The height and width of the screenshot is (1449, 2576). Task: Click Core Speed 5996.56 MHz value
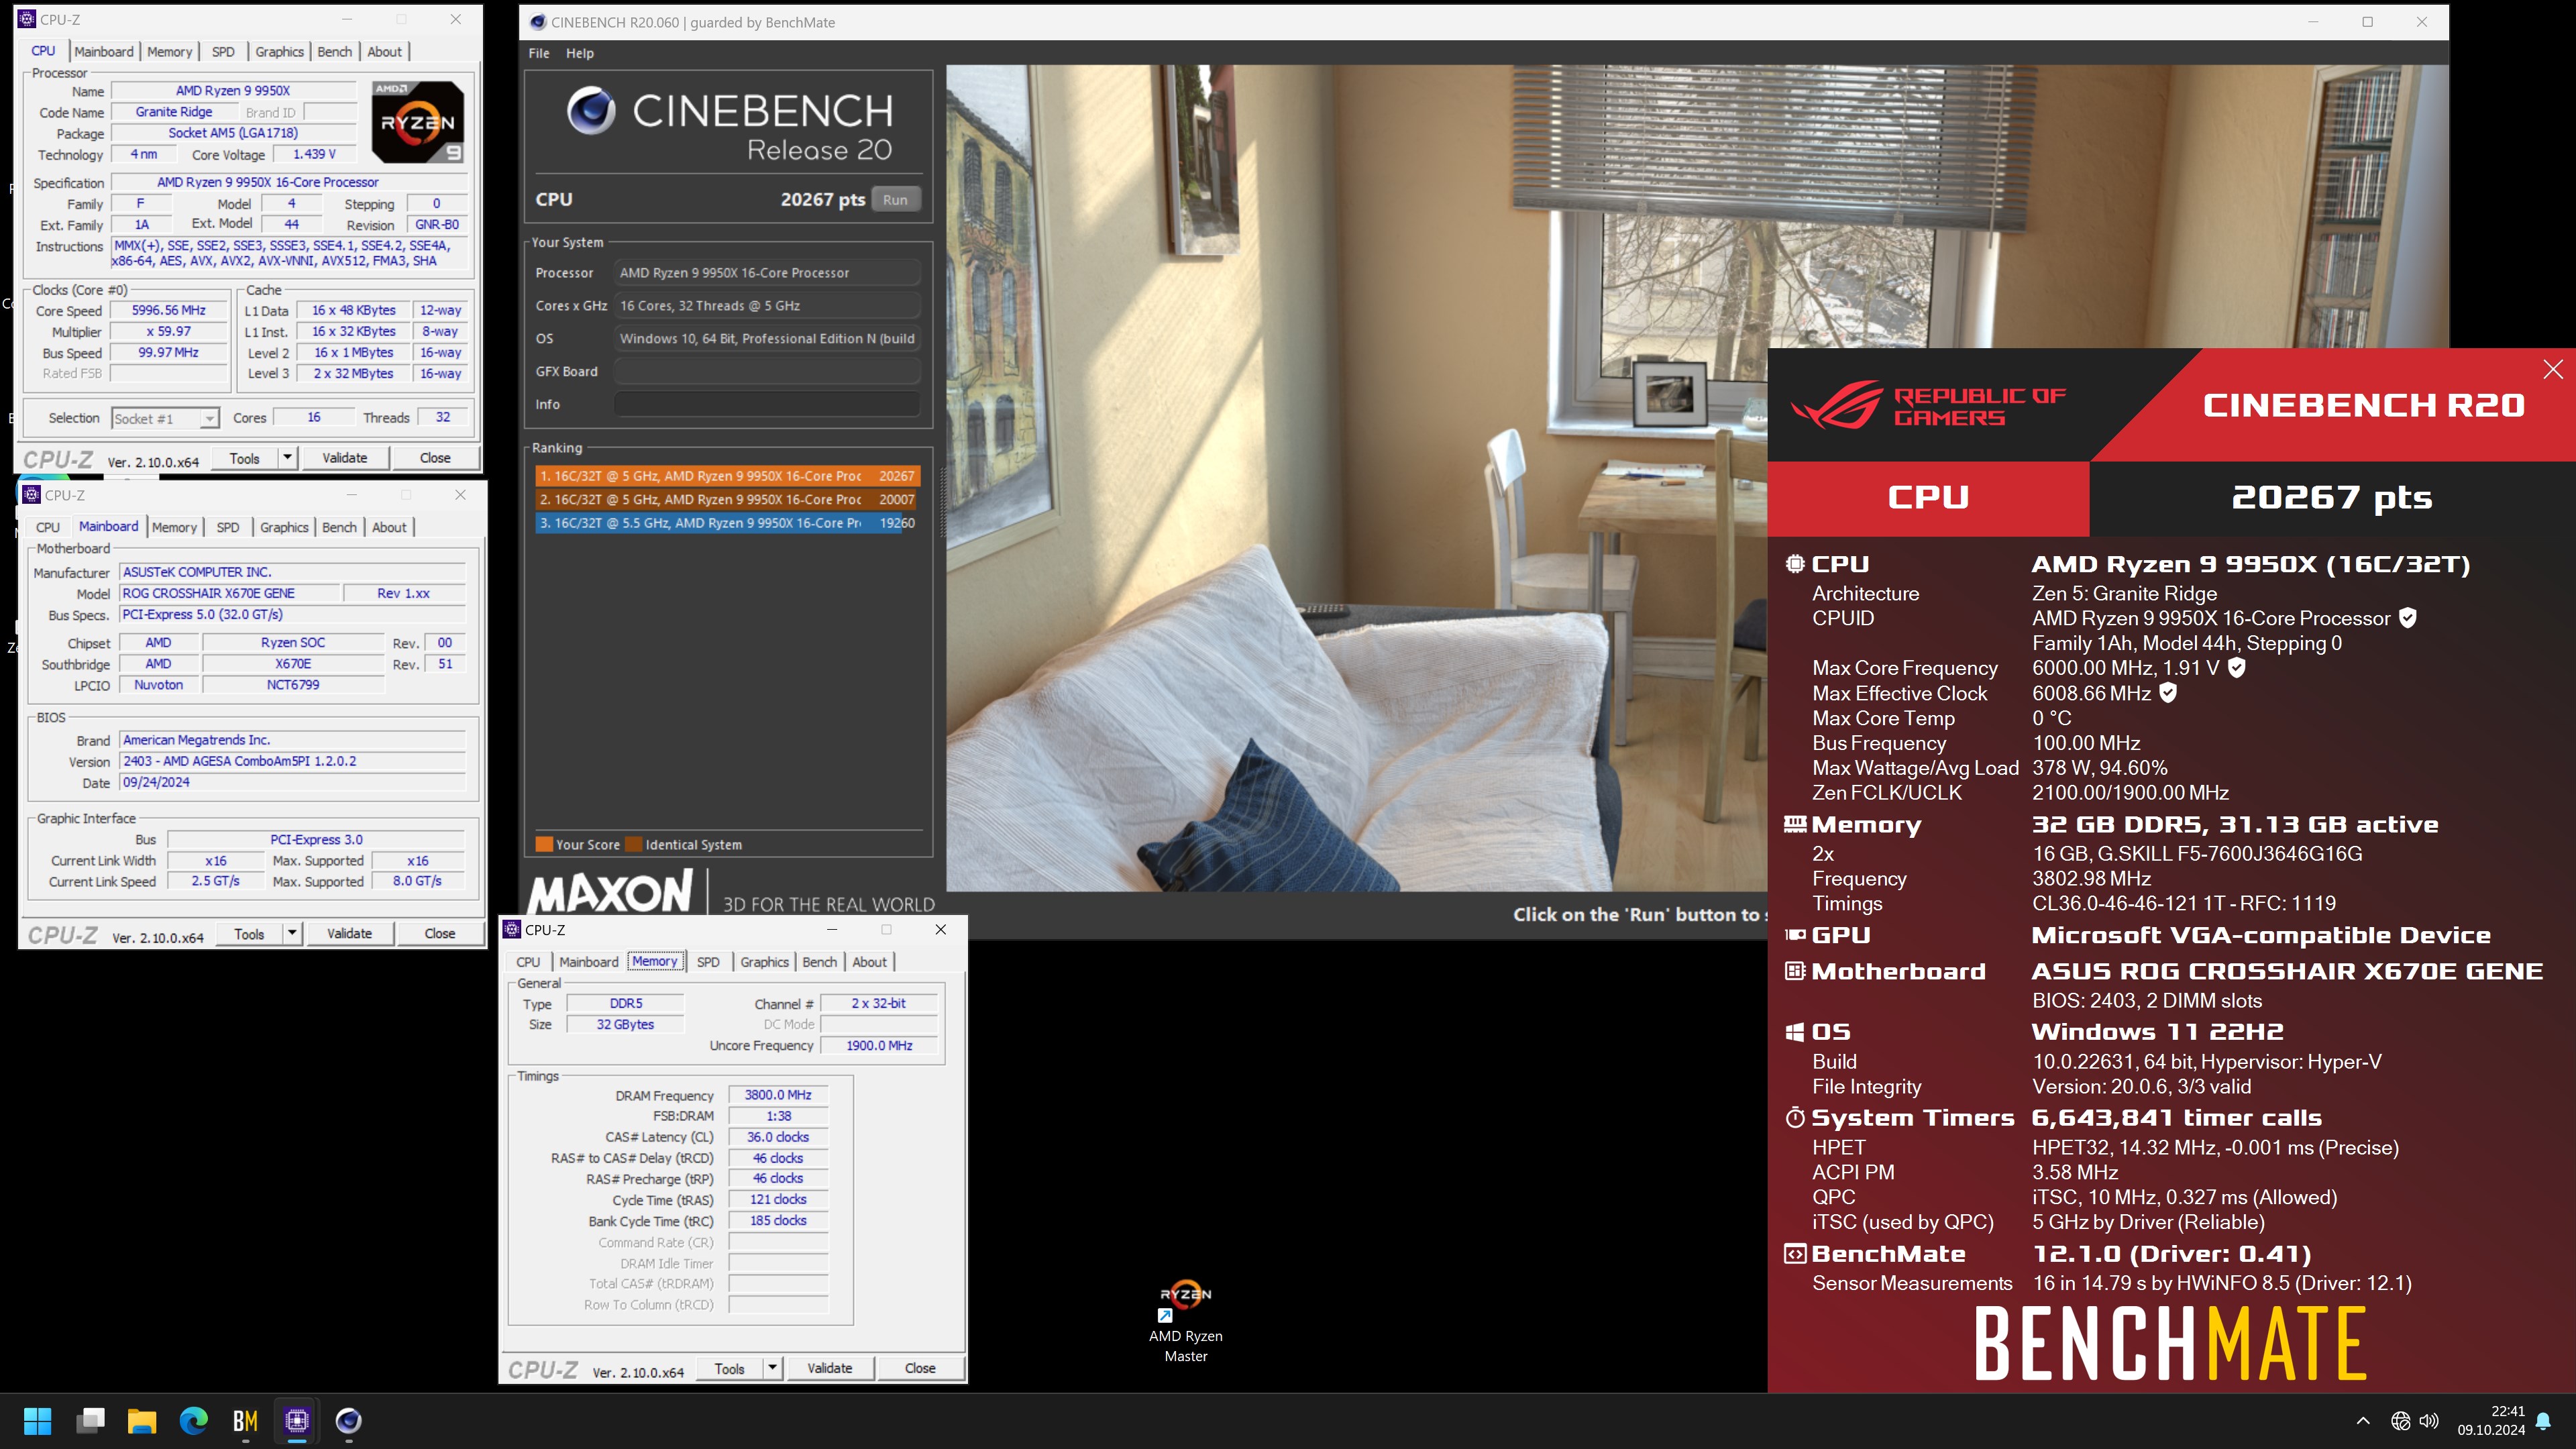tap(169, 310)
